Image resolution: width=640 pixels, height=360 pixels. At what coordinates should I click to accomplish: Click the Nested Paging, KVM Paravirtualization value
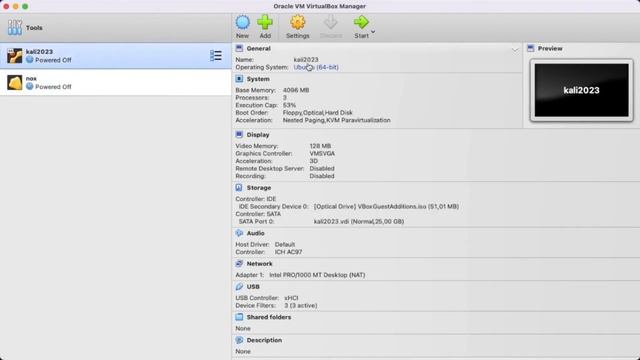tap(337, 120)
